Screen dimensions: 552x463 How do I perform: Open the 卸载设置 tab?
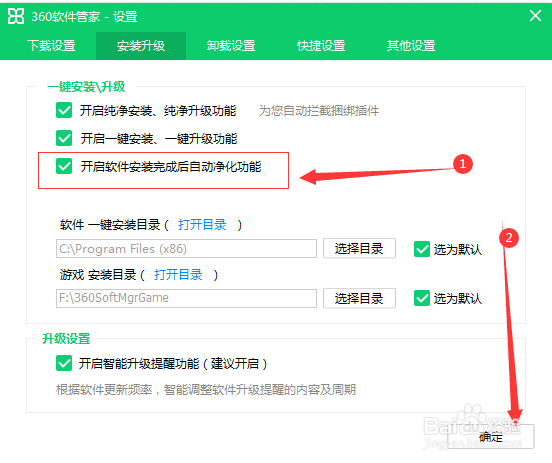[x=231, y=46]
